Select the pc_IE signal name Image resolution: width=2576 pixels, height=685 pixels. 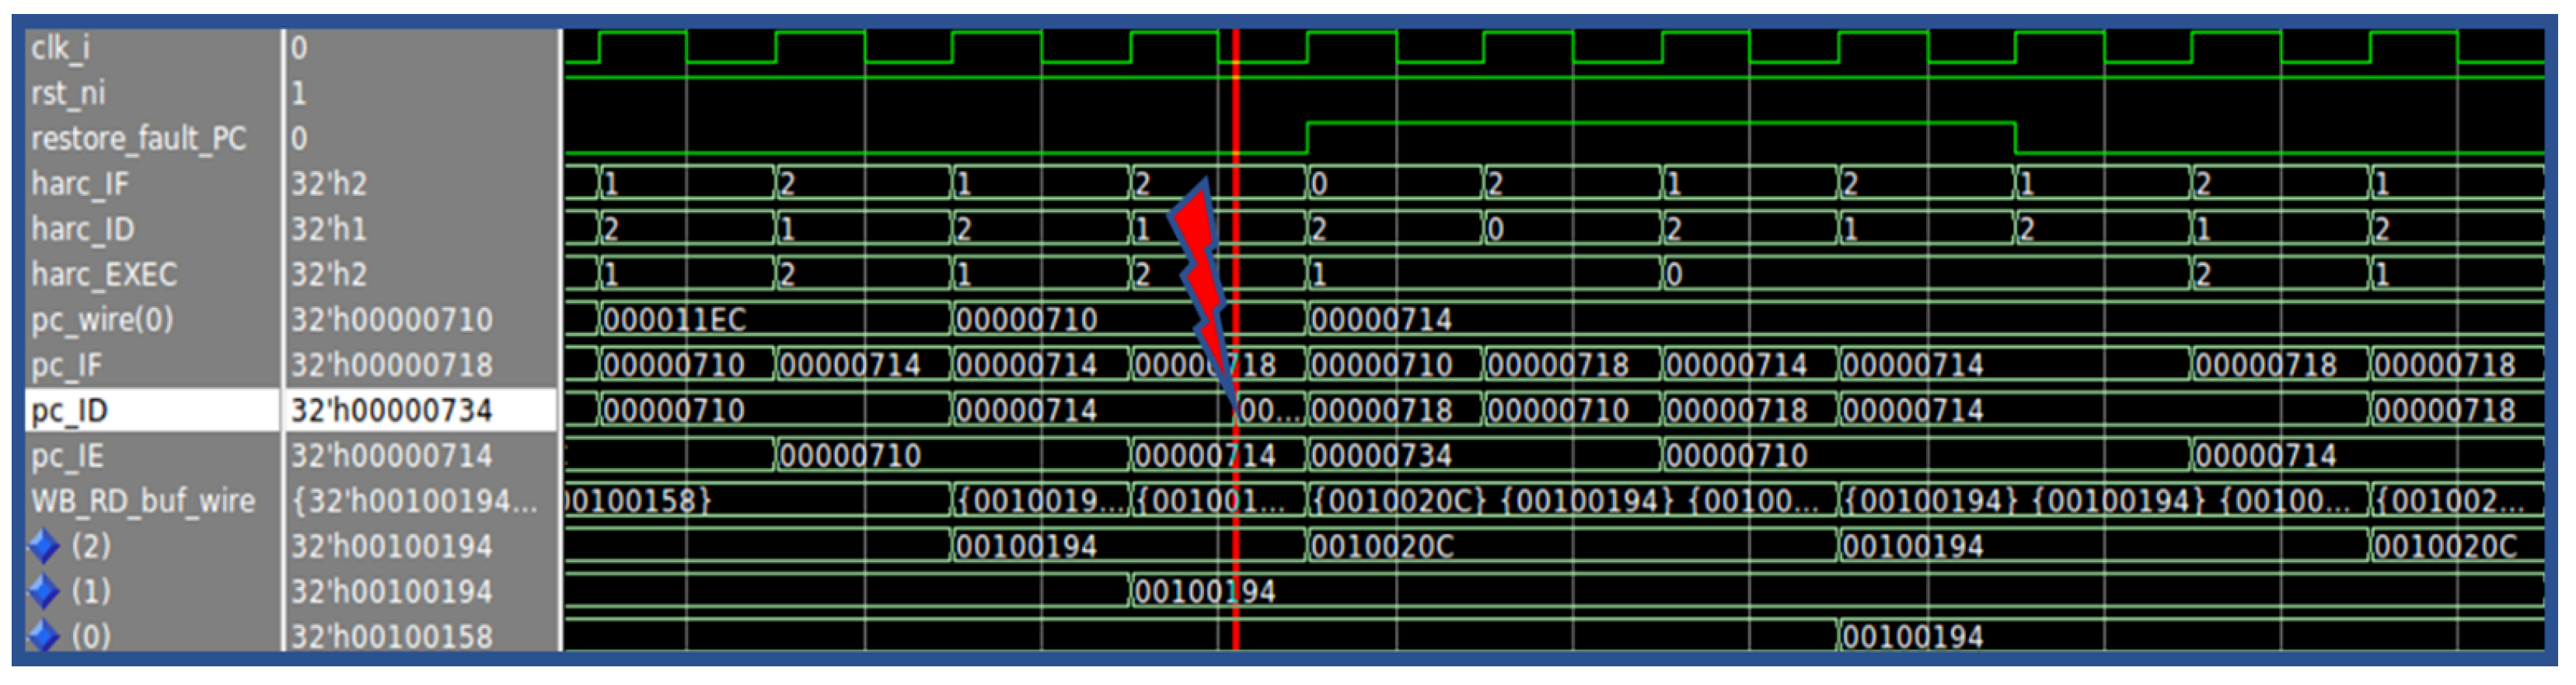pos(67,456)
